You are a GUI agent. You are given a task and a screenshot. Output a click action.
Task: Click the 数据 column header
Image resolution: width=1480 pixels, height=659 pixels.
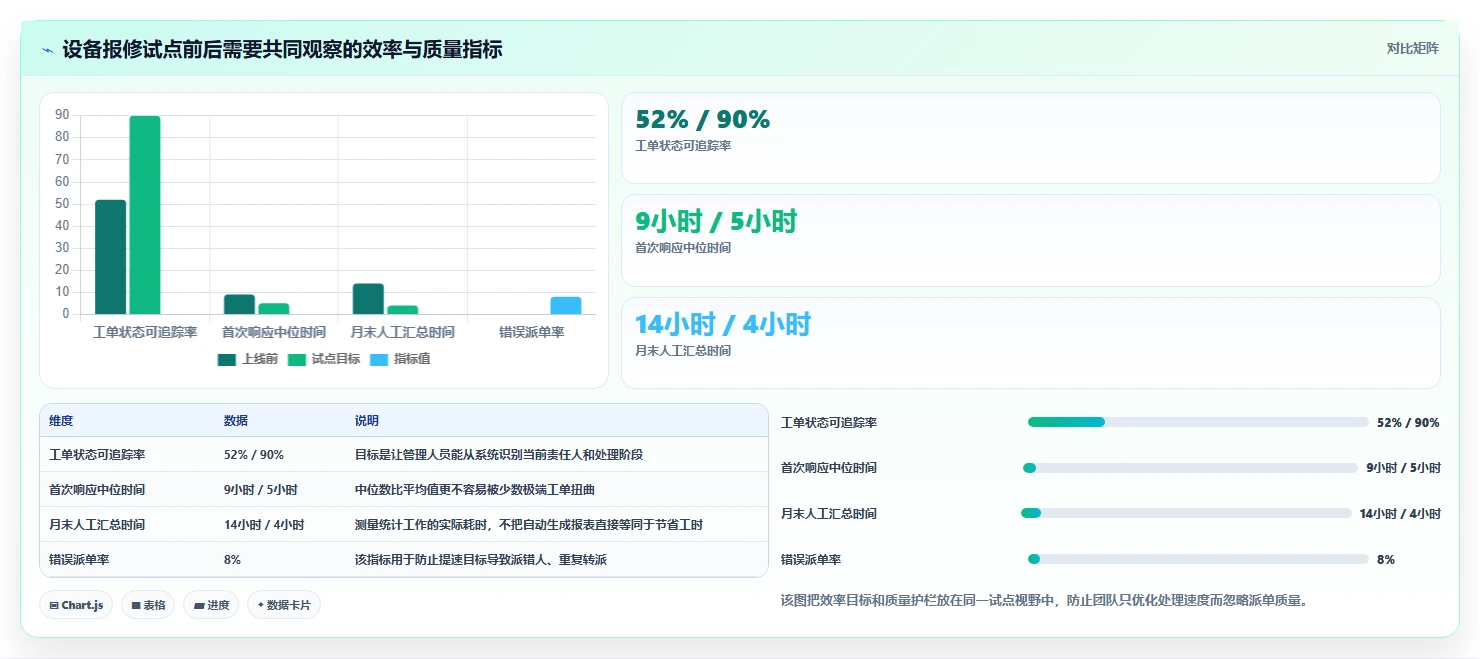point(236,421)
